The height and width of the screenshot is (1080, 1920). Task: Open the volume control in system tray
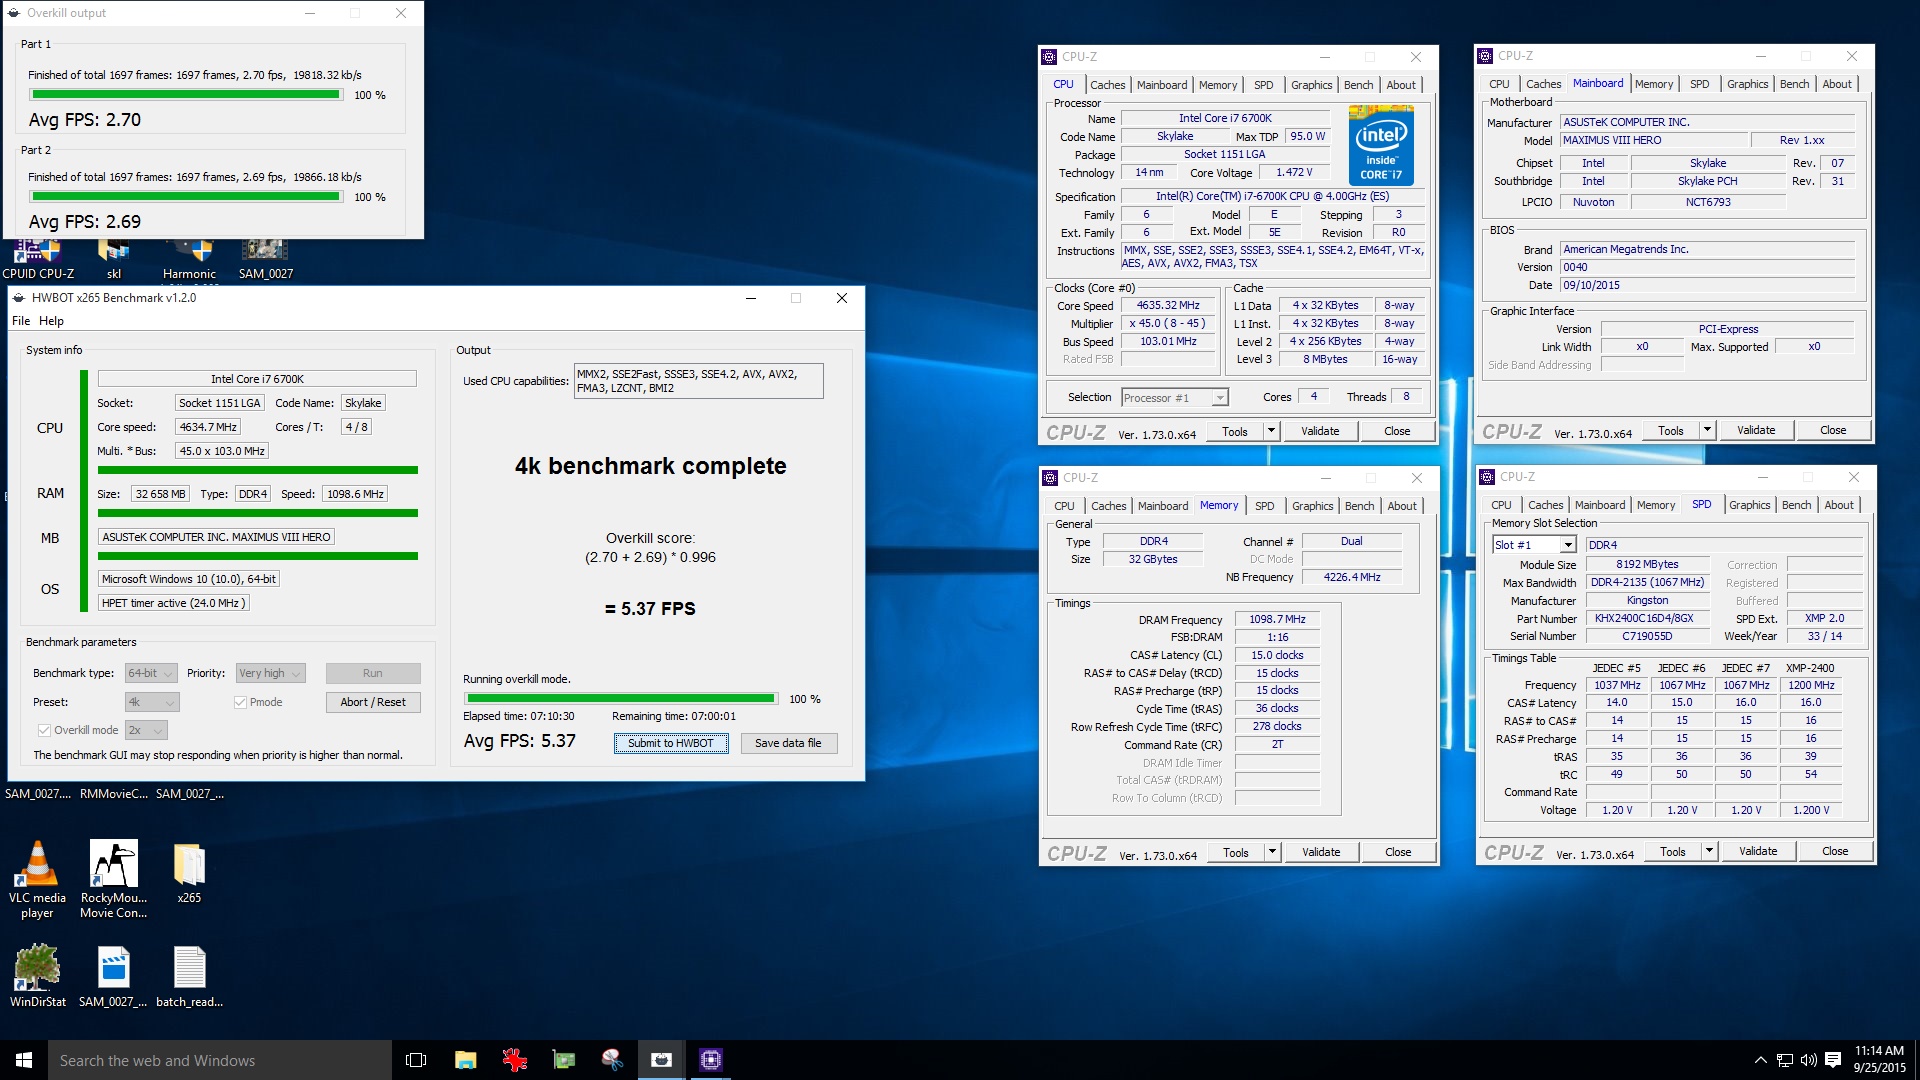pyautogui.click(x=1808, y=1060)
